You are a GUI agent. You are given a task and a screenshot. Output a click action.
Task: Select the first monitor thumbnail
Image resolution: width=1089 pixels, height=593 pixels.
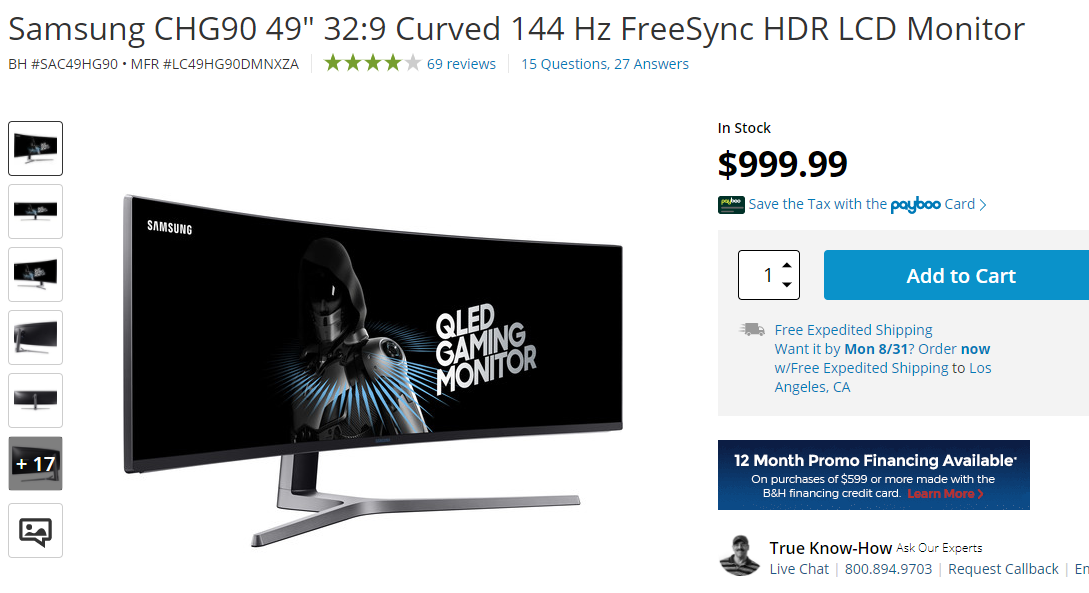(x=35, y=149)
